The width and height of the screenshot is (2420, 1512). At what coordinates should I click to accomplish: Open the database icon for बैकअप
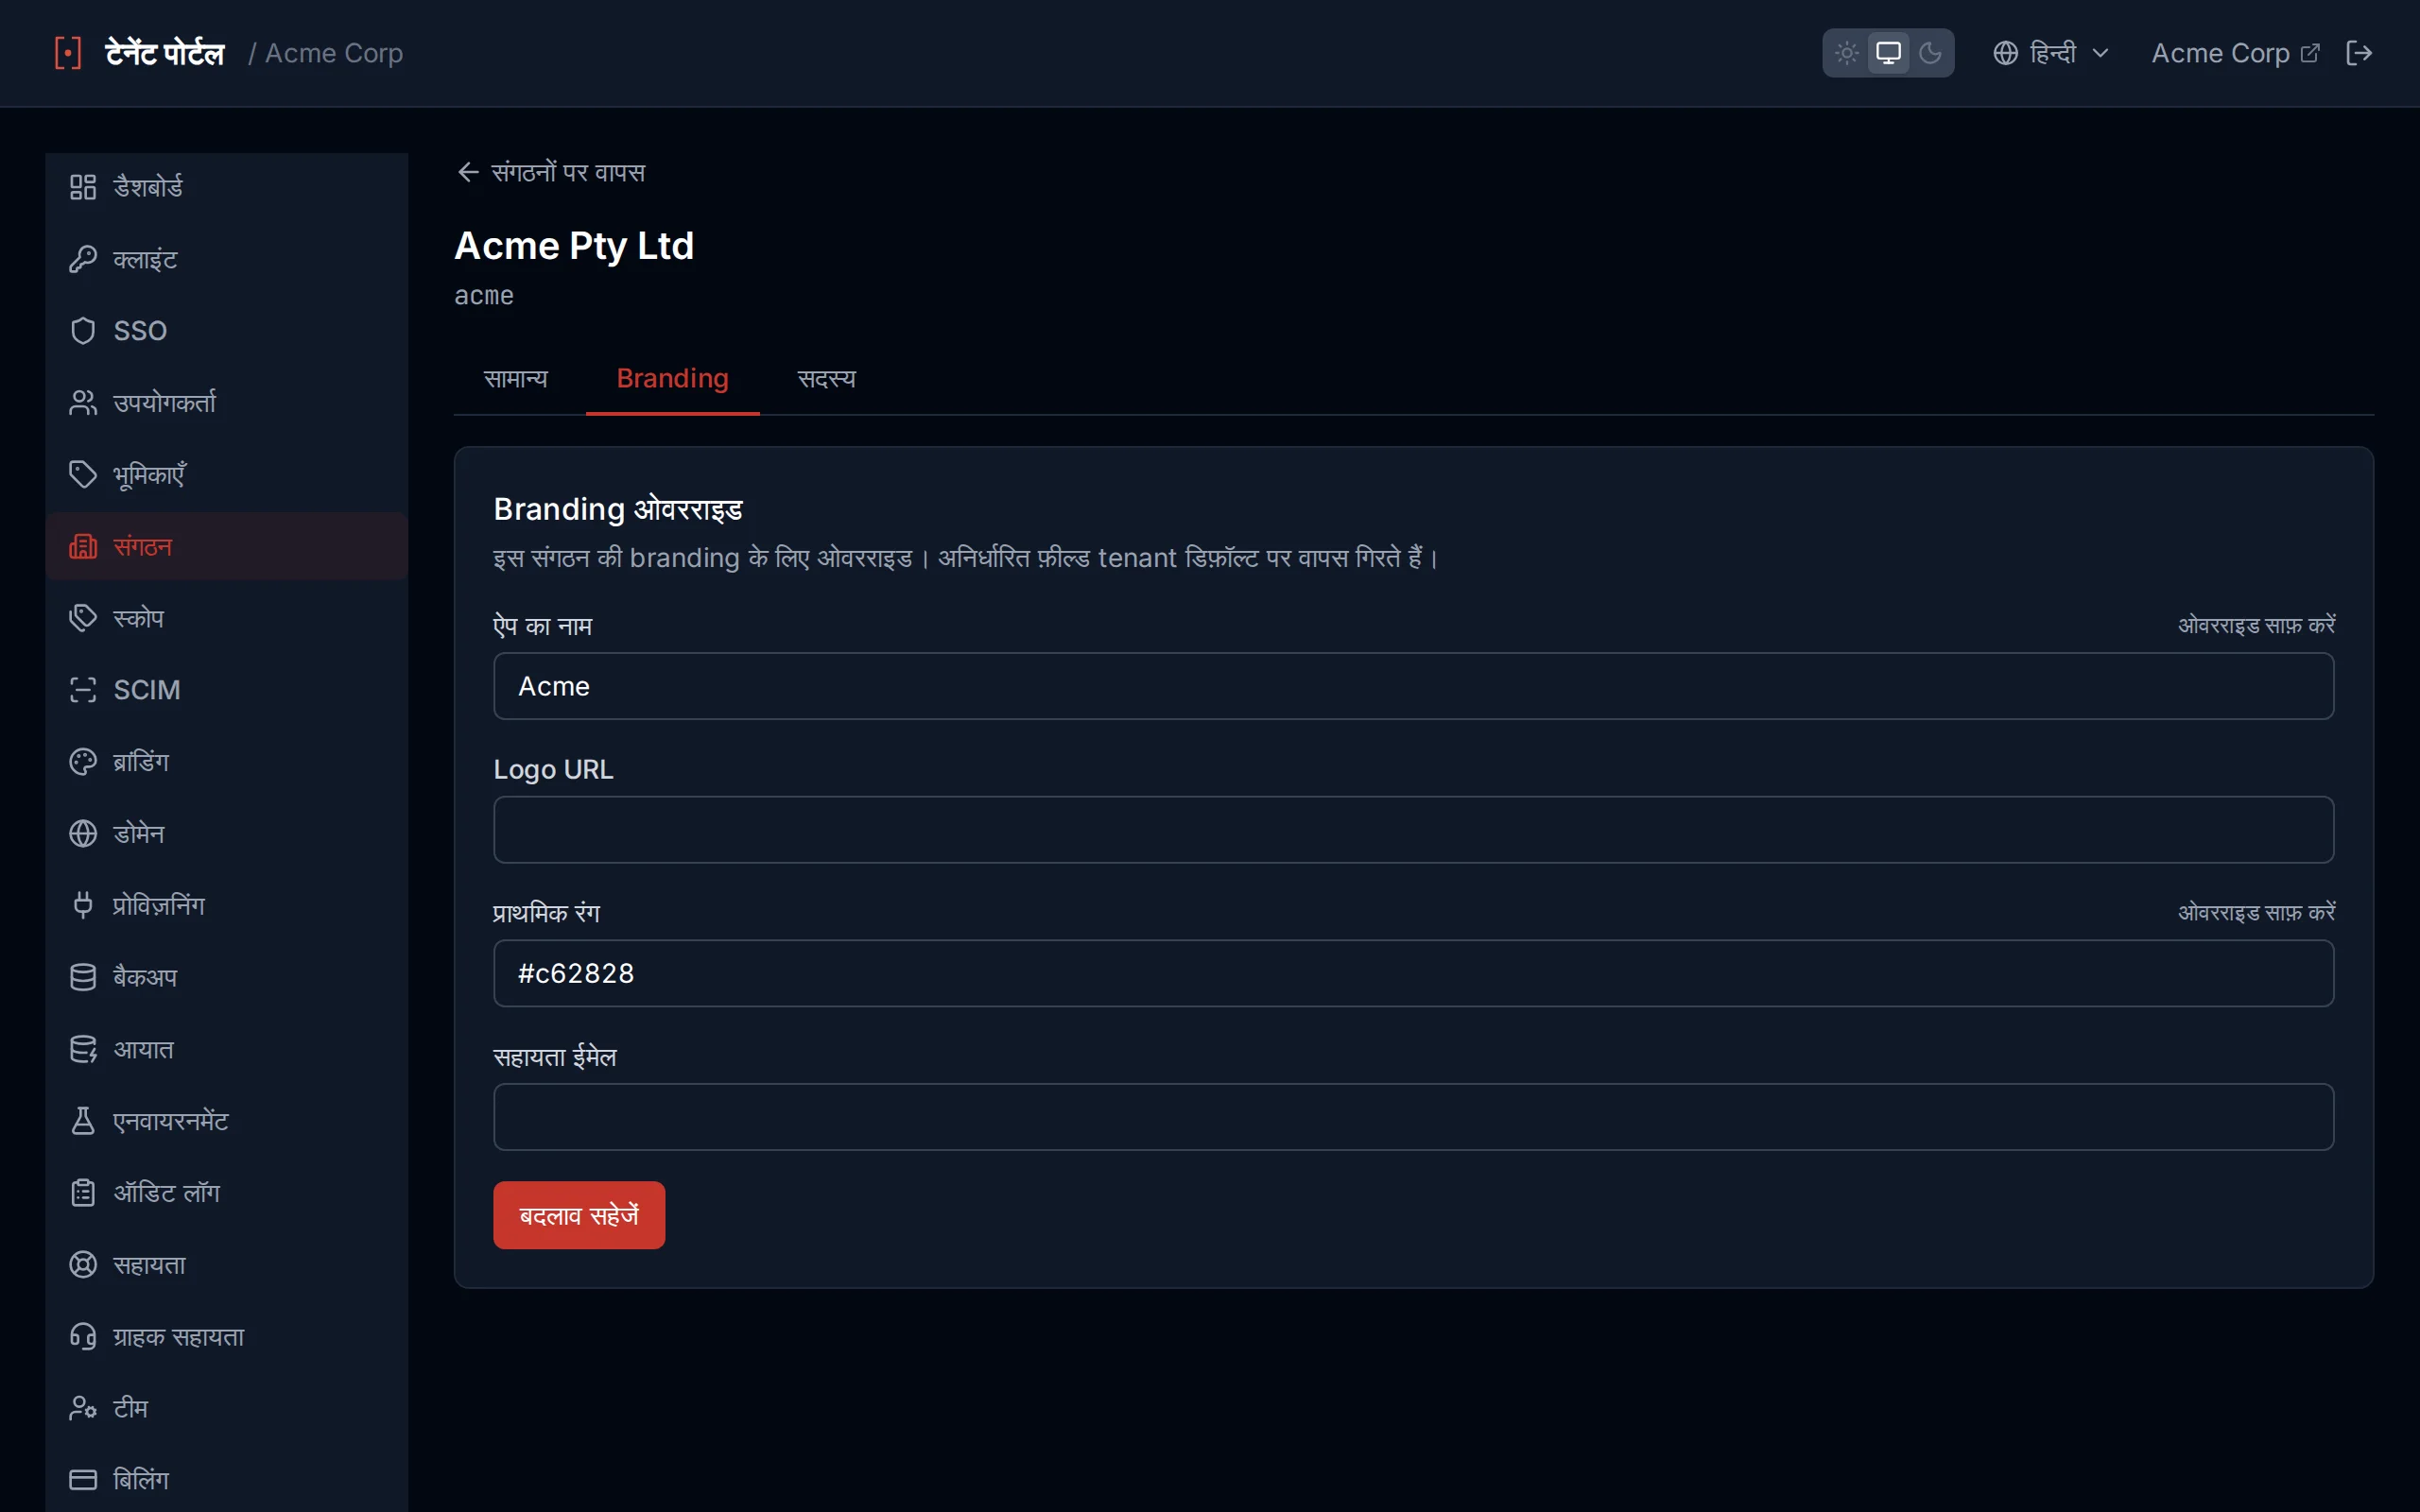tap(83, 978)
